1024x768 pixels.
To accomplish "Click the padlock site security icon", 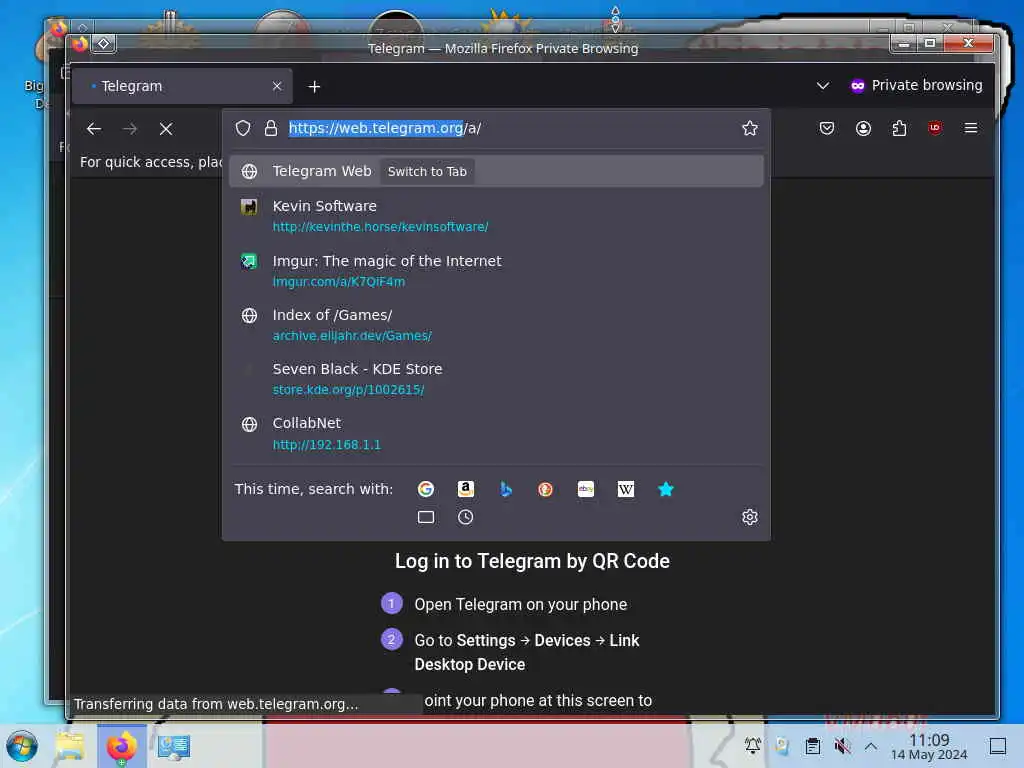I will click(270, 128).
